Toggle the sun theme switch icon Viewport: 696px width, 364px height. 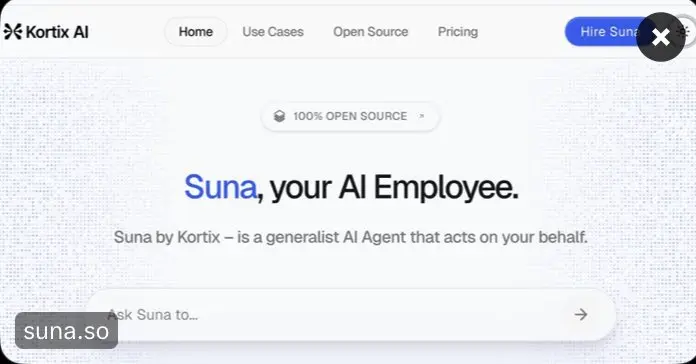pos(687,32)
